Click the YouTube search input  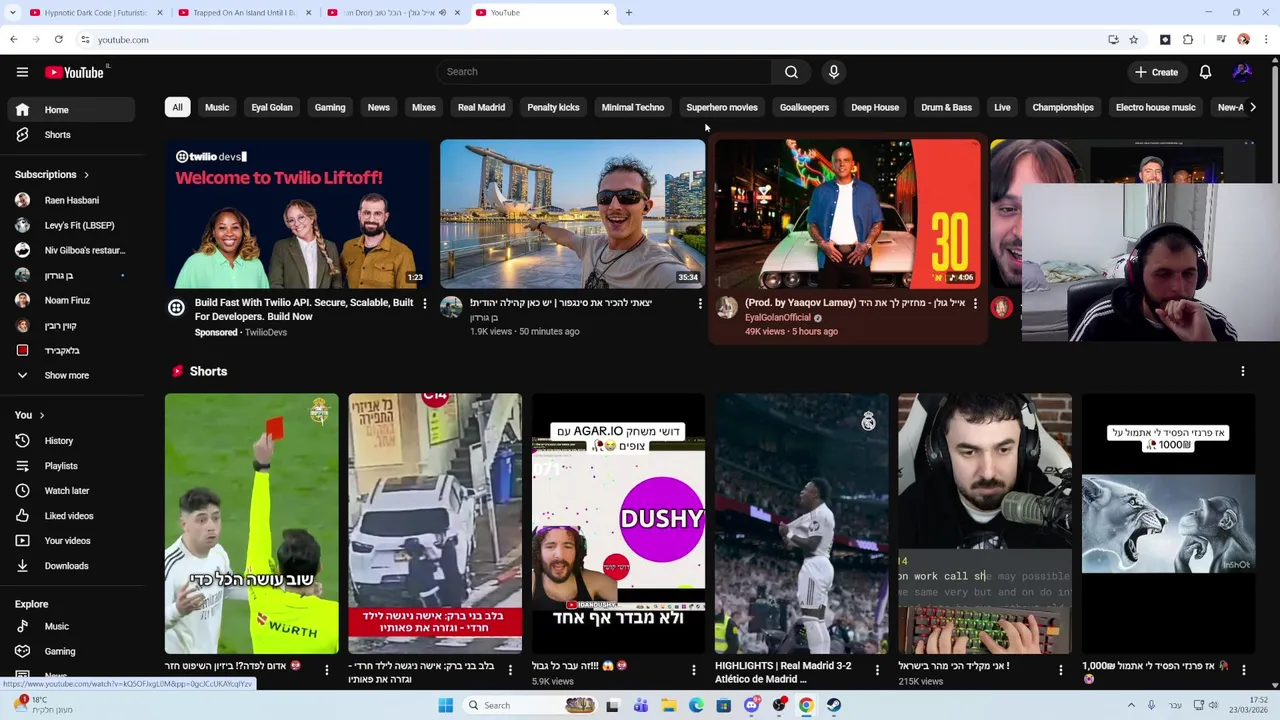pos(604,72)
